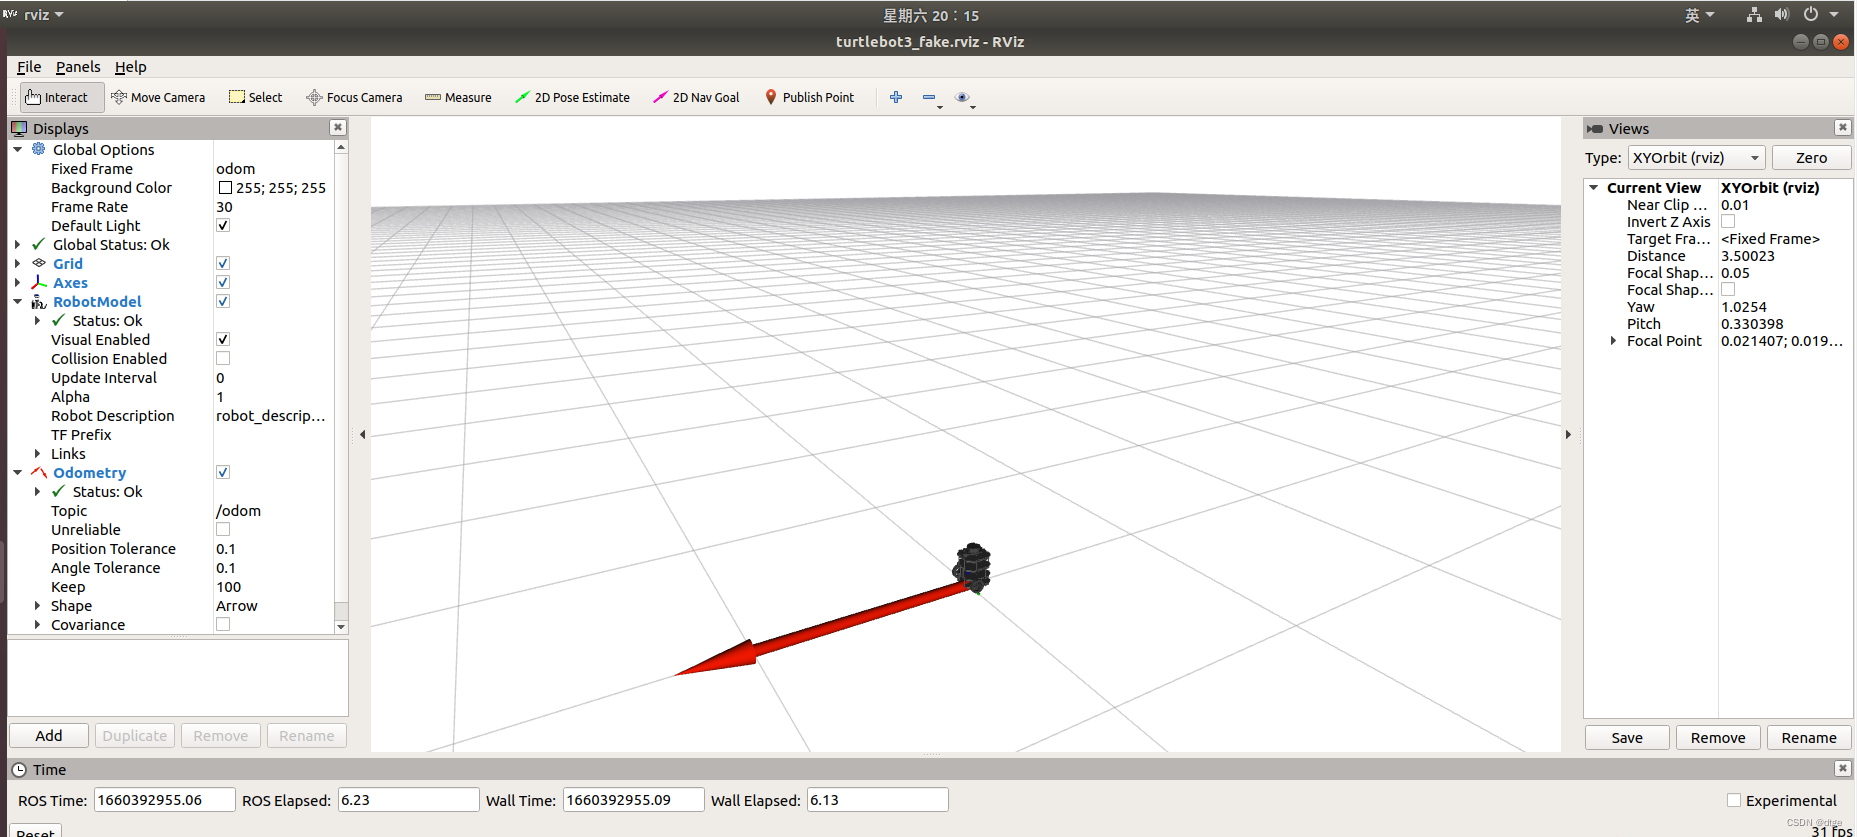Uncheck the RobotModel display checkbox

point(223,301)
